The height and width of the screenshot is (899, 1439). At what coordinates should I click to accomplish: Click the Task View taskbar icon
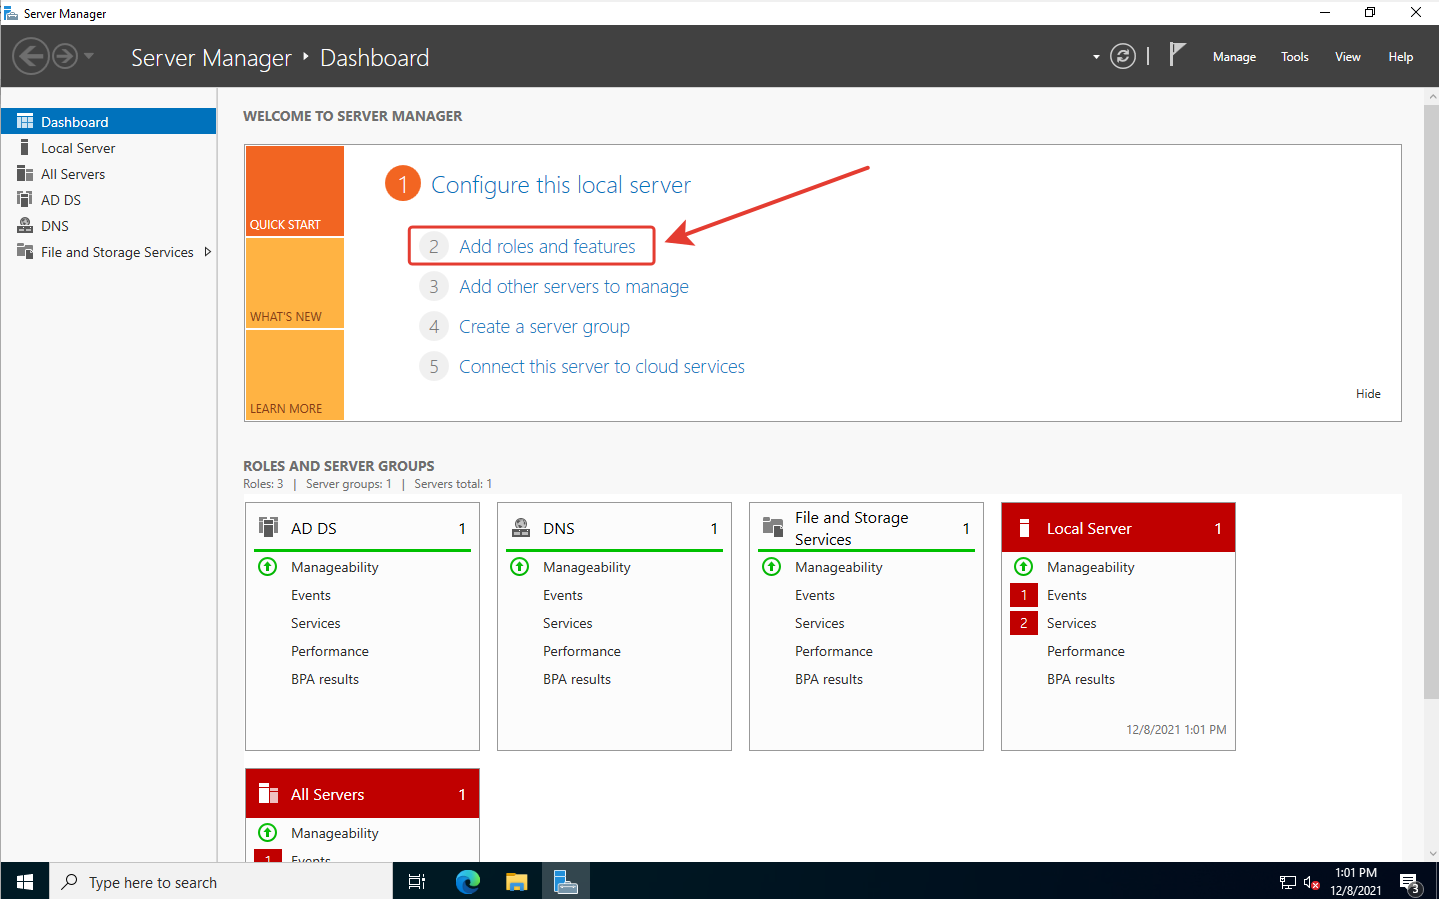tap(417, 881)
